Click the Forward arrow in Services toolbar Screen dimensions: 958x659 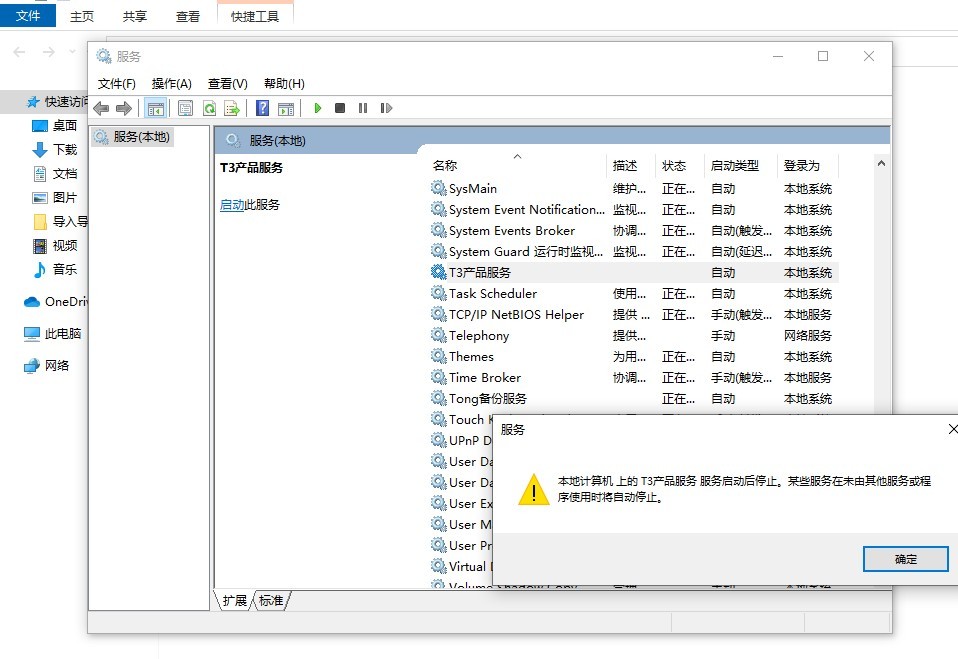(x=123, y=109)
